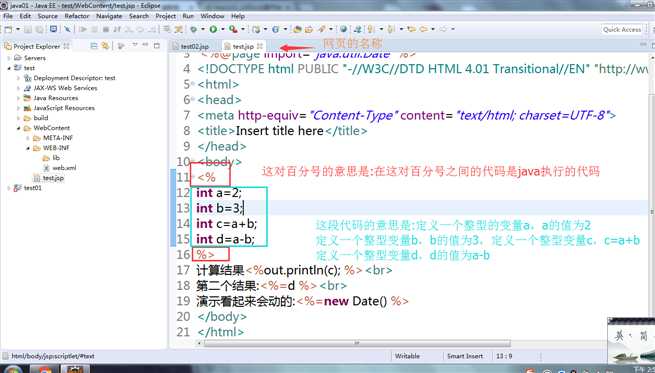Screen dimensions: 655x373
Task: Click the Terminate stop icon
Action: (106, 29)
